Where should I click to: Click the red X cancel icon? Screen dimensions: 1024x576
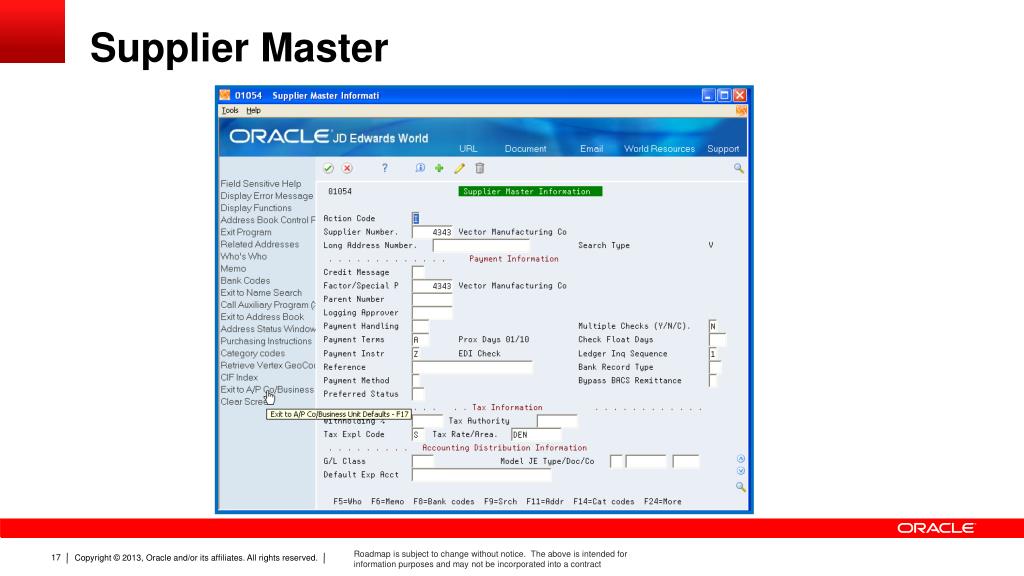[347, 168]
